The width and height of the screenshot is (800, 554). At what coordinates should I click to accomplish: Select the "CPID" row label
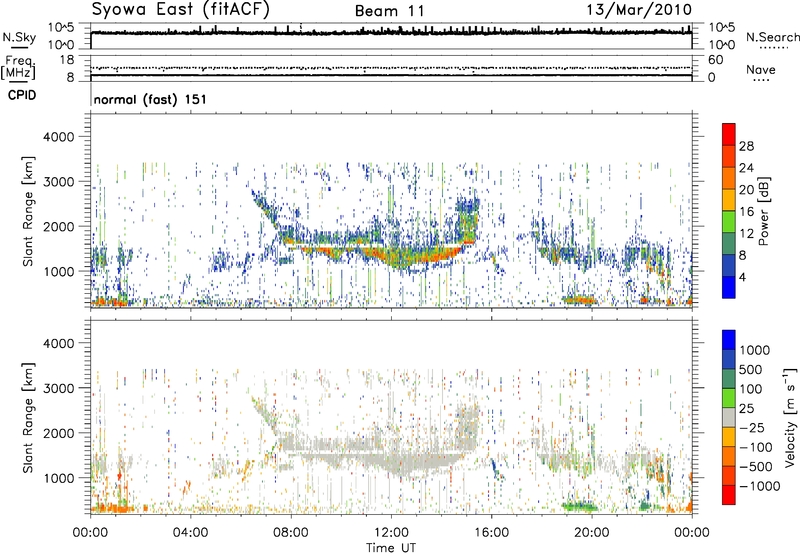point(22,95)
